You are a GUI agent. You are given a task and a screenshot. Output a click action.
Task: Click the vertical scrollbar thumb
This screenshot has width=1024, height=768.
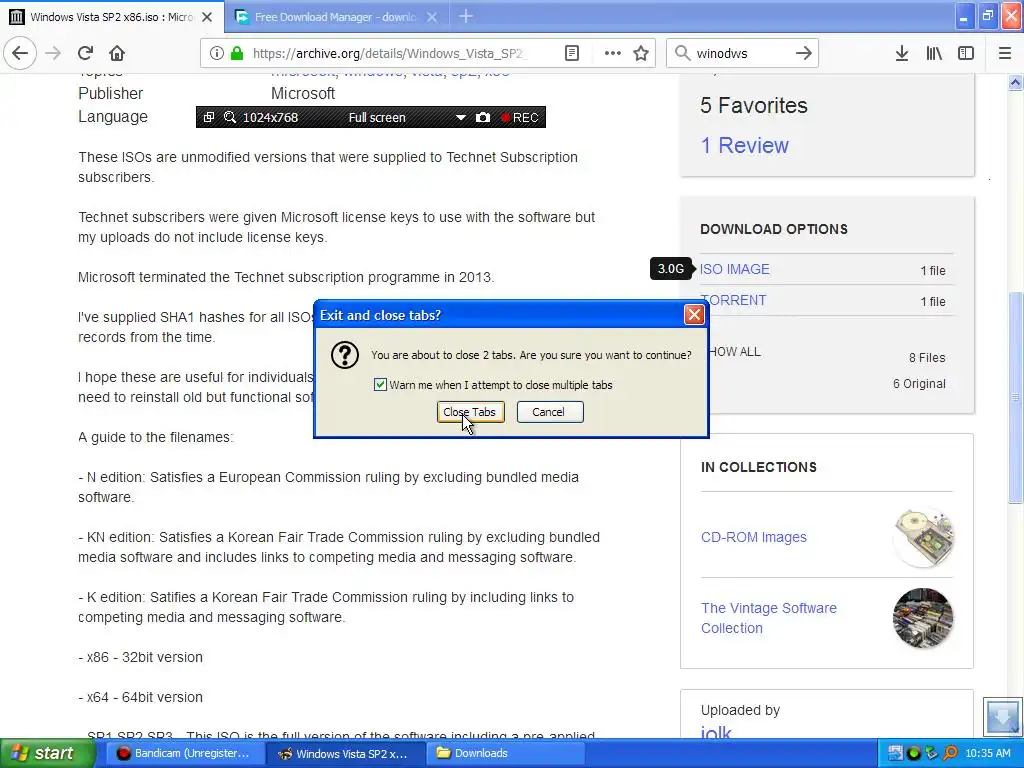pos(1015,396)
